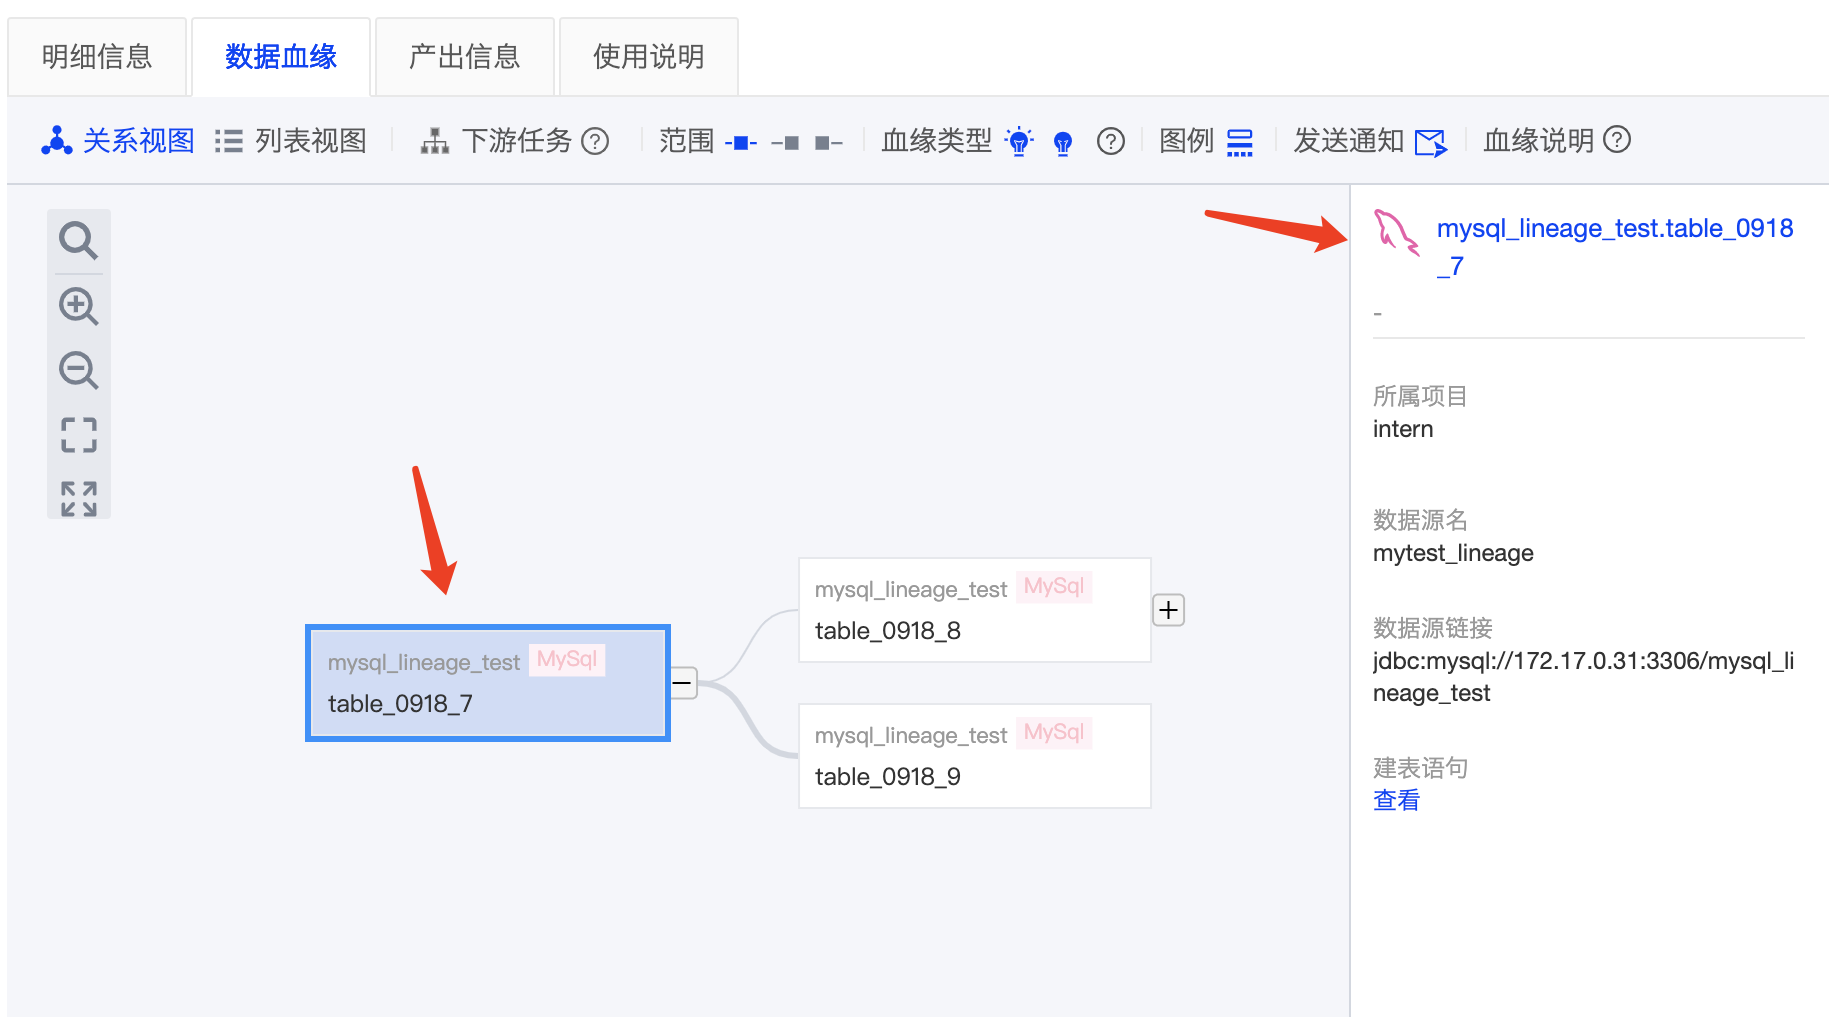The width and height of the screenshot is (1843, 1017).
Task: Select the upstream-only 范围 icon
Action: (785, 142)
